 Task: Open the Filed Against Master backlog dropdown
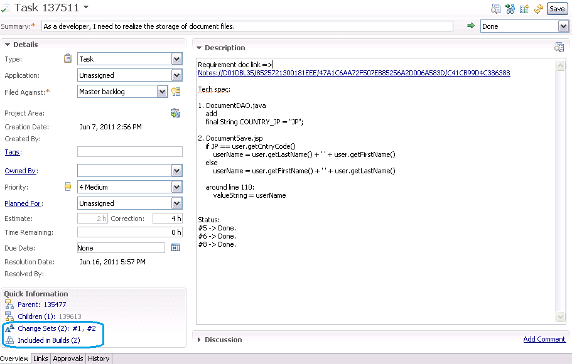point(162,92)
